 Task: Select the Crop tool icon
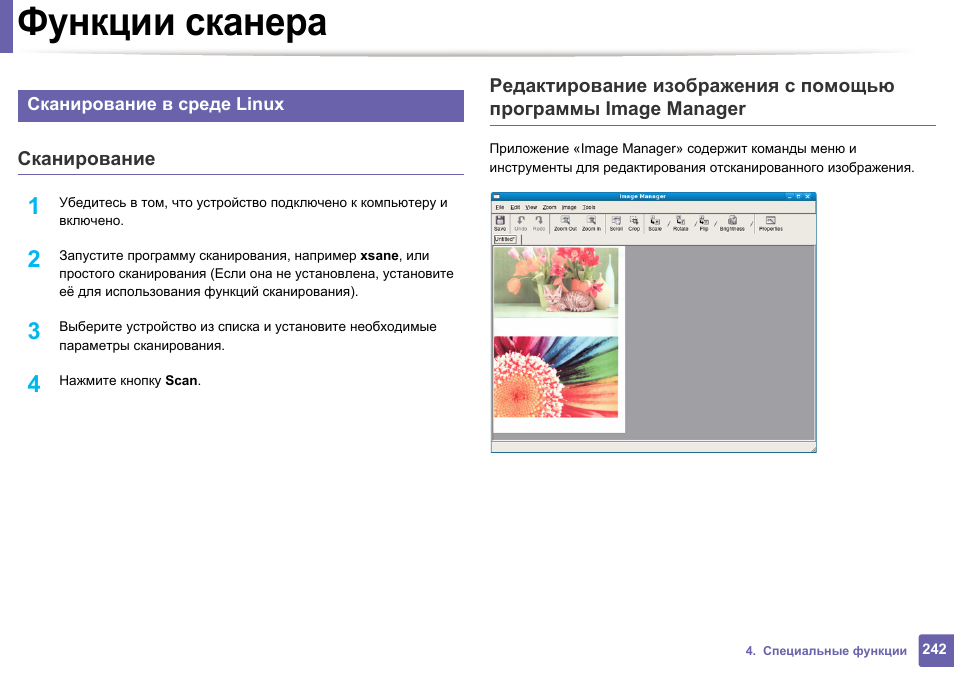634,223
